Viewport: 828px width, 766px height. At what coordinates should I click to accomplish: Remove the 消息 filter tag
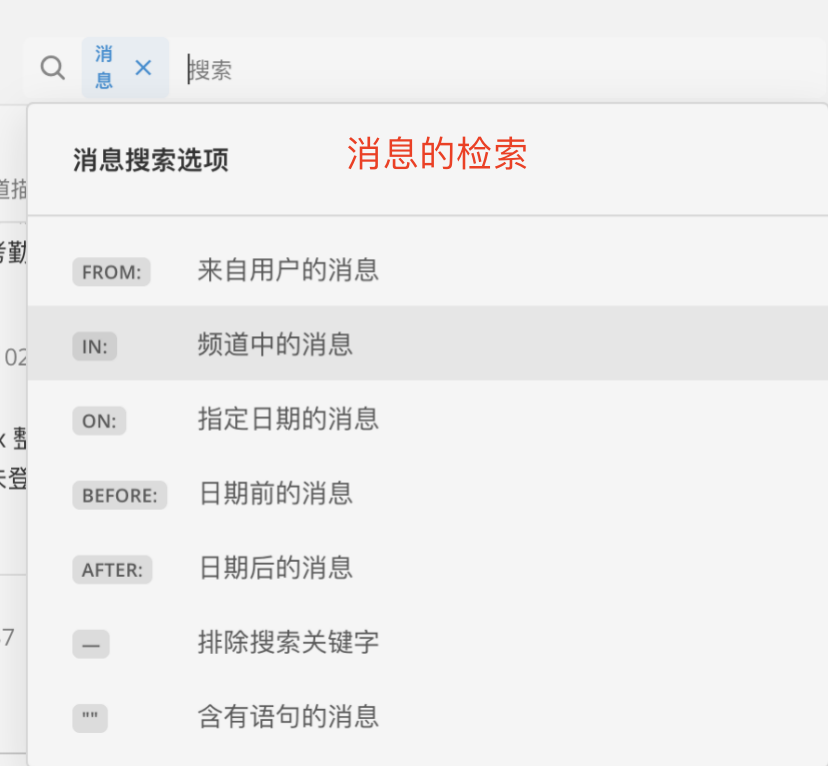[143, 68]
